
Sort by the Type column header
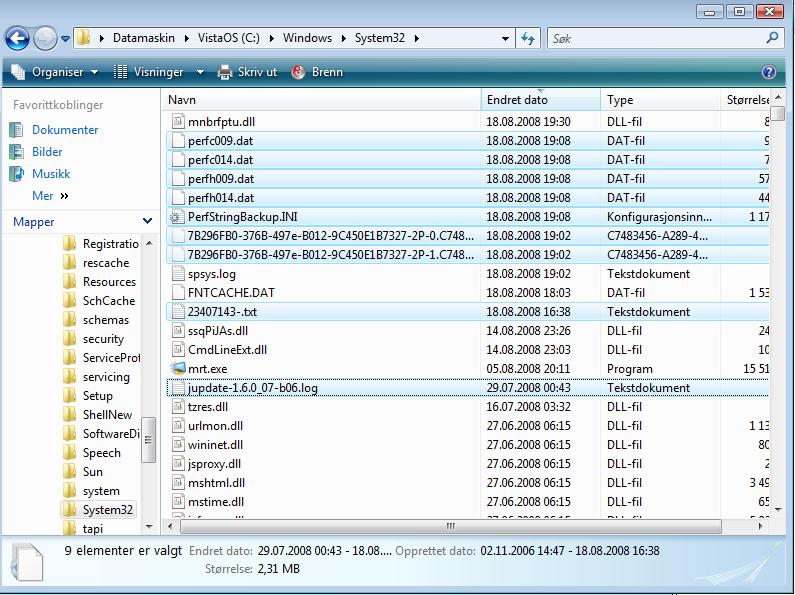[661, 100]
